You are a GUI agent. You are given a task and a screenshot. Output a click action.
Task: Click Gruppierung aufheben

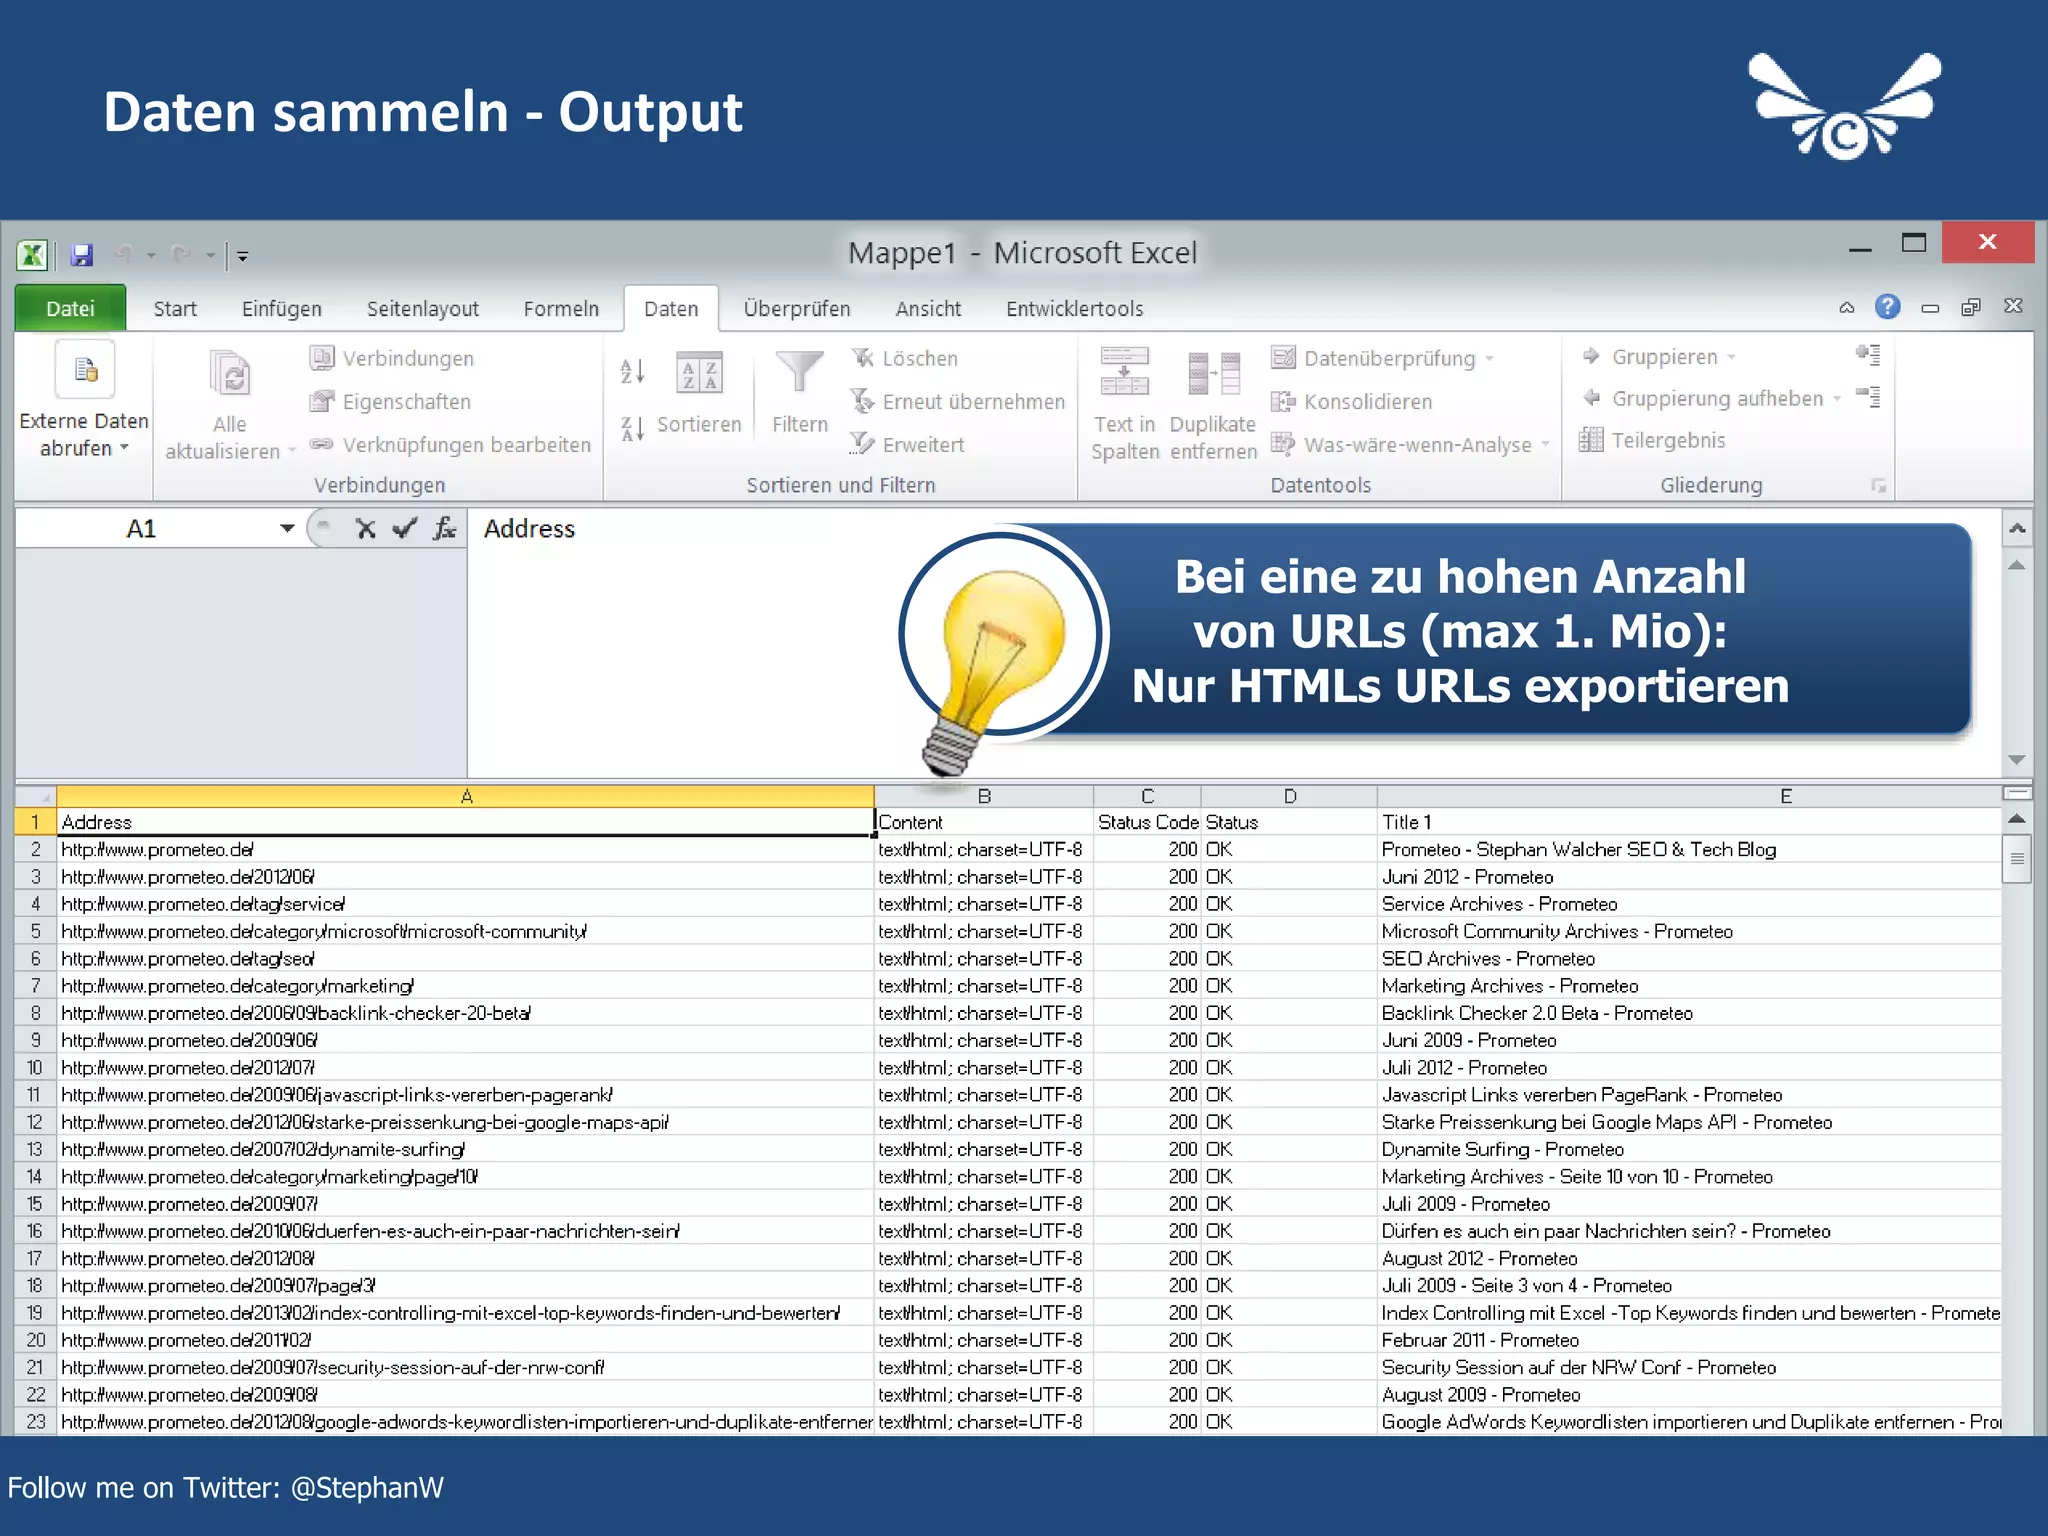pos(1704,398)
